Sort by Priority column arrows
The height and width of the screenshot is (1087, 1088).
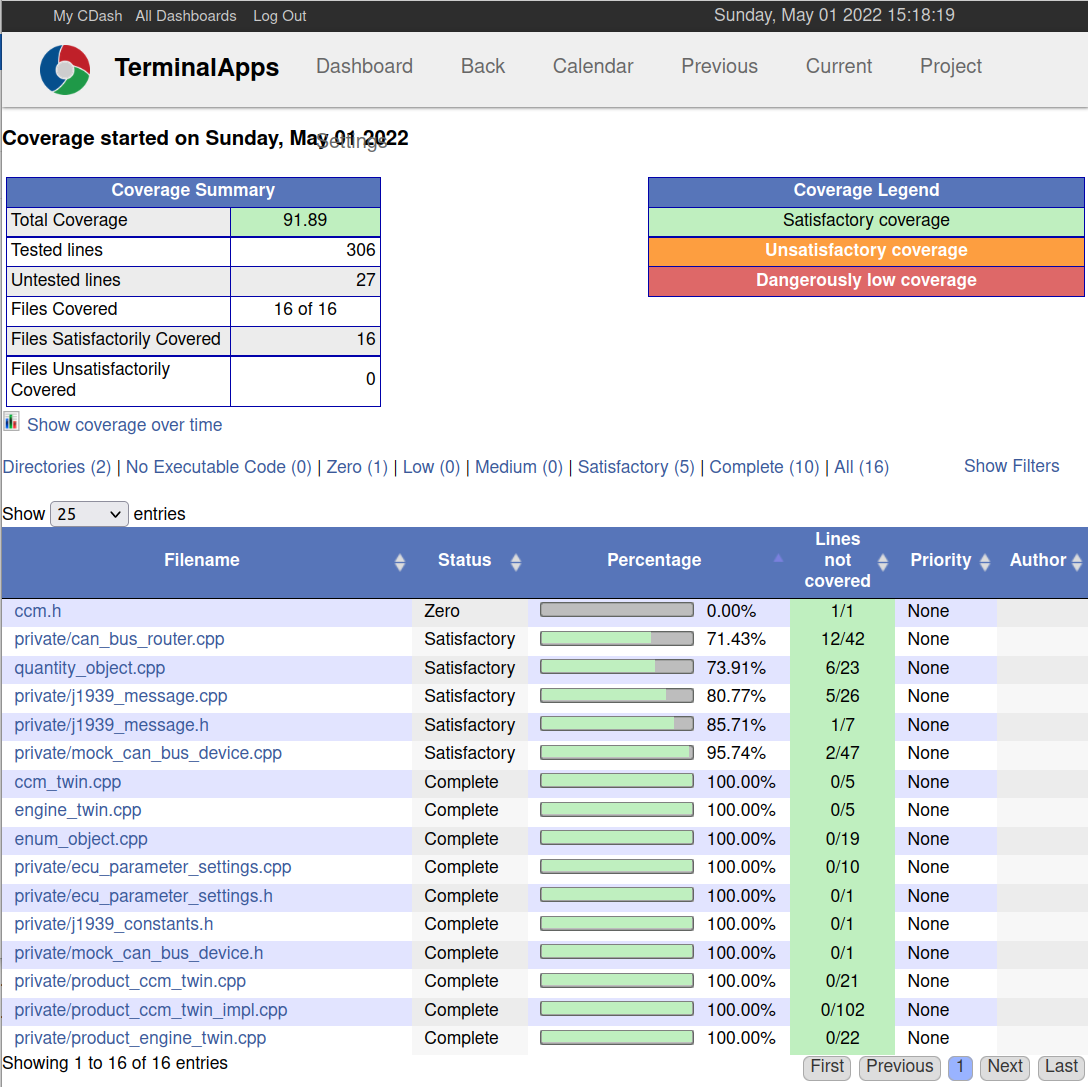tap(985, 562)
